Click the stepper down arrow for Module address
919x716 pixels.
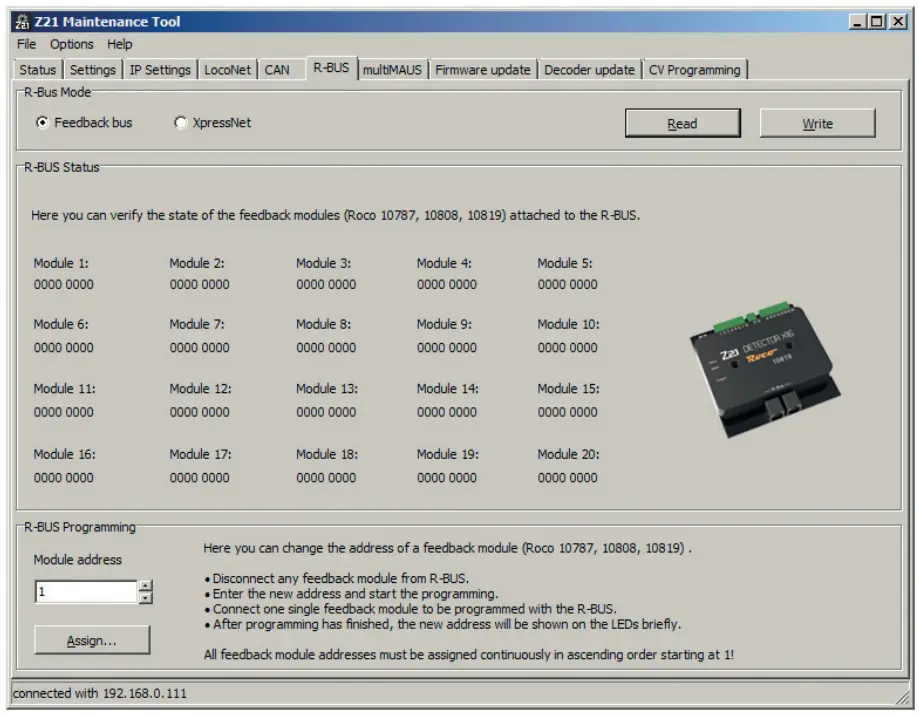(146, 597)
